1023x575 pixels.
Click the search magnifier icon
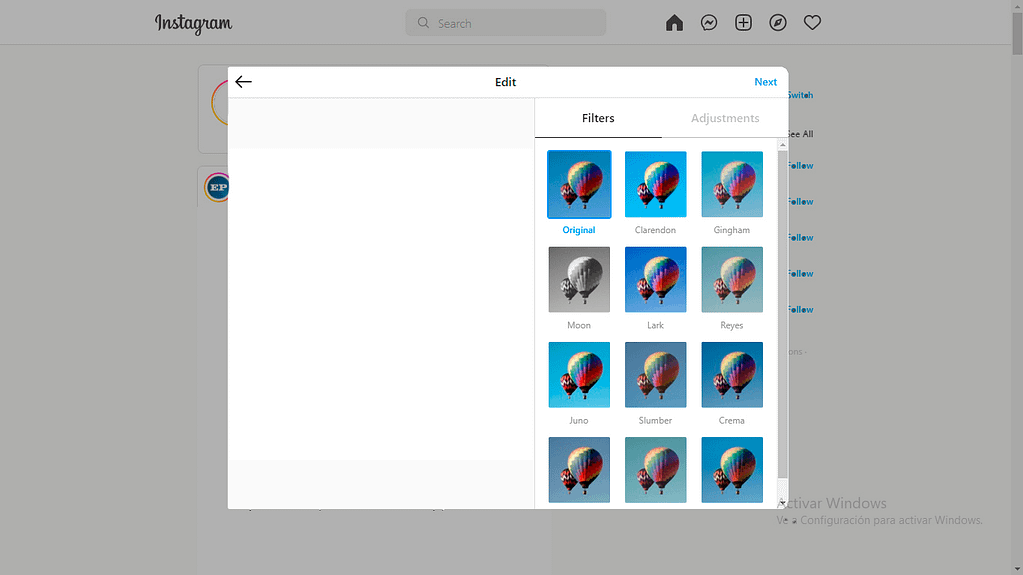tap(423, 23)
